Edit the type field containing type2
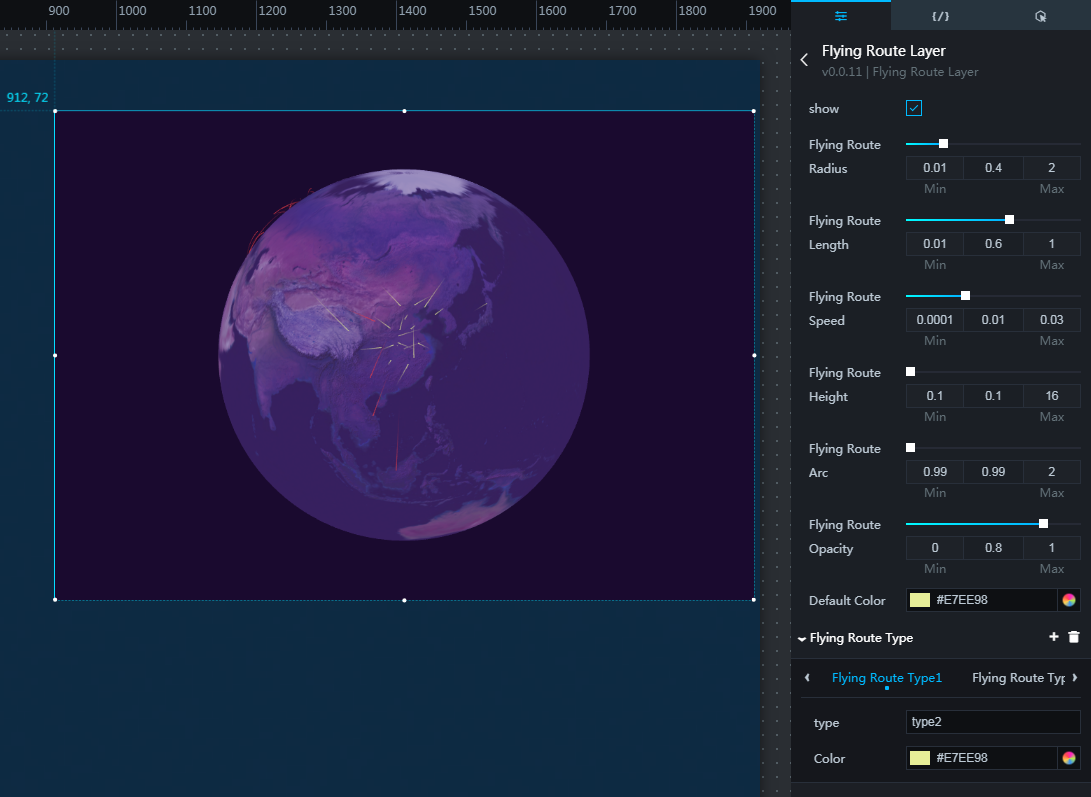The image size is (1091, 797). click(993, 722)
